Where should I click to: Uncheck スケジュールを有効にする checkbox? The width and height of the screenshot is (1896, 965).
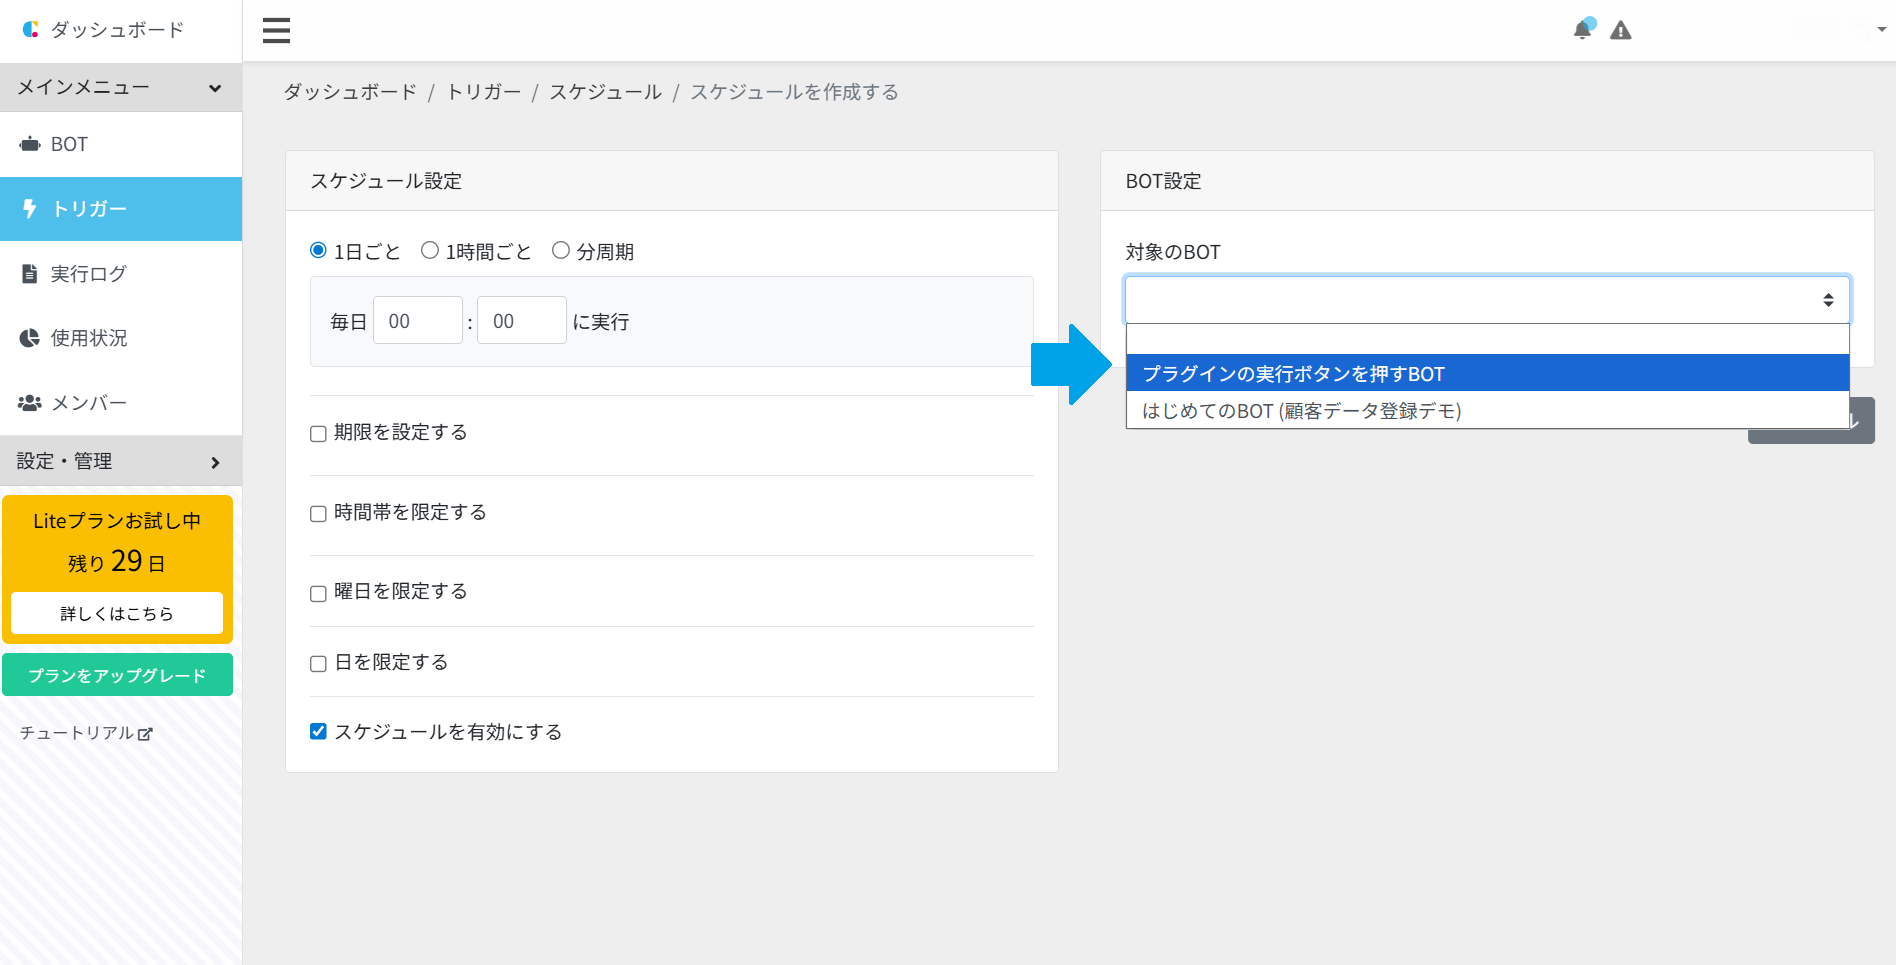click(318, 731)
